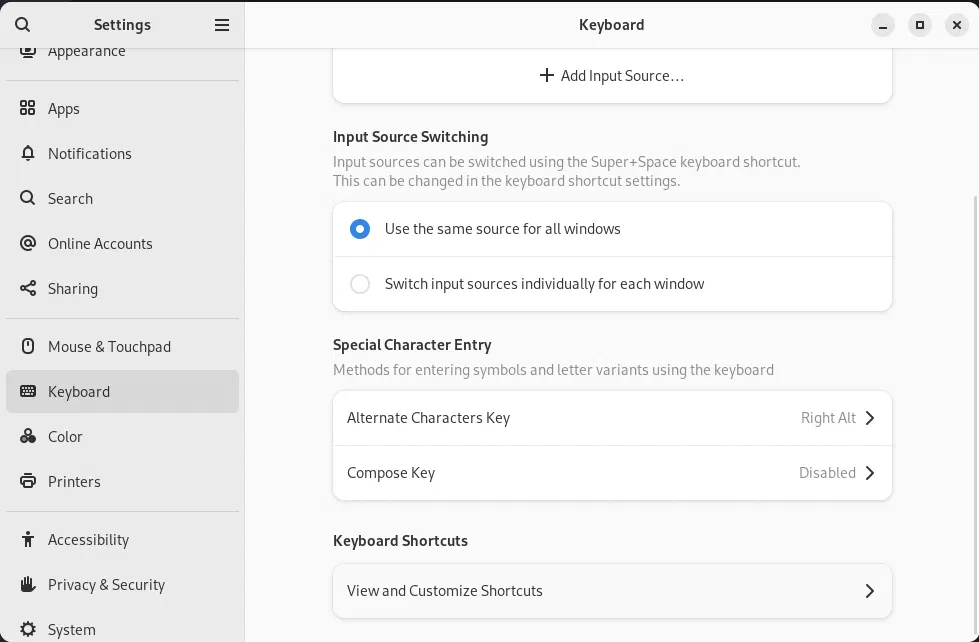The height and width of the screenshot is (642, 979).
Task: Open the Alternate Characters Key chevron
Action: pyautogui.click(x=870, y=418)
